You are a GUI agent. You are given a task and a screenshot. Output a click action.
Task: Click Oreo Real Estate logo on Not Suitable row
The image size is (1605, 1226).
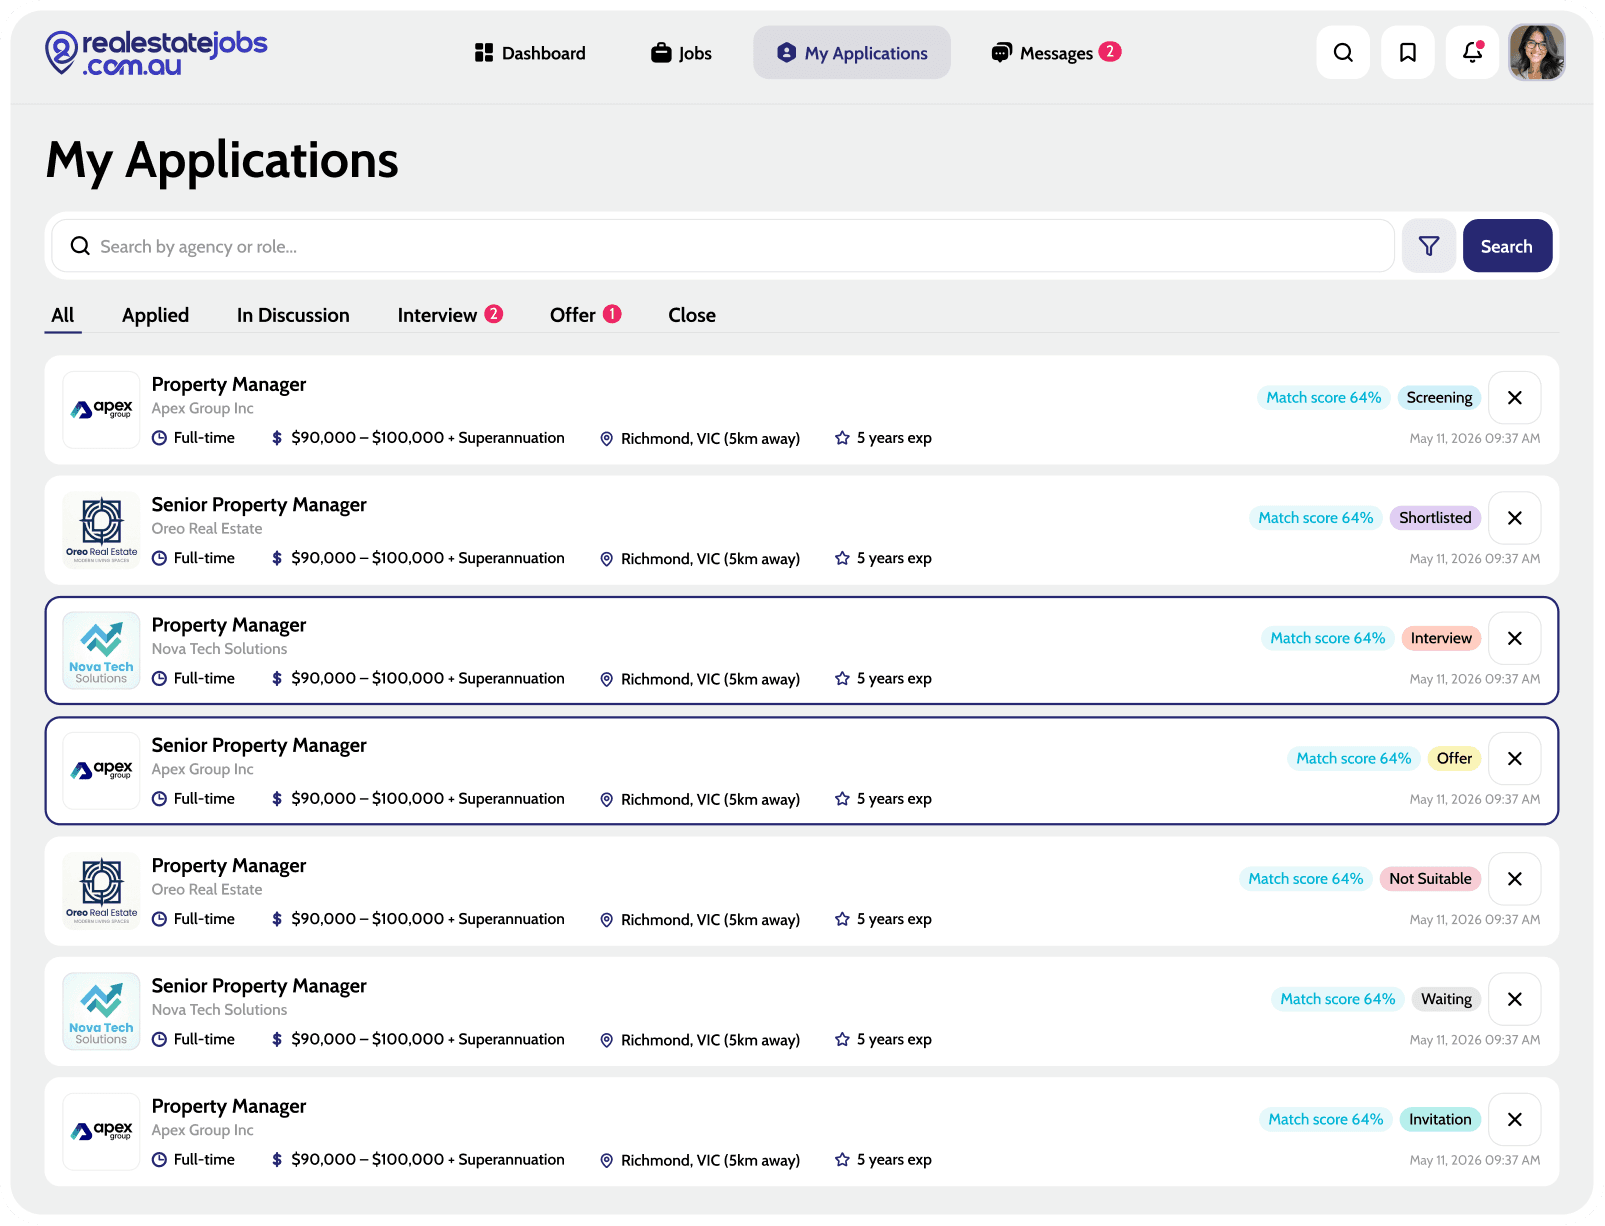(x=101, y=891)
